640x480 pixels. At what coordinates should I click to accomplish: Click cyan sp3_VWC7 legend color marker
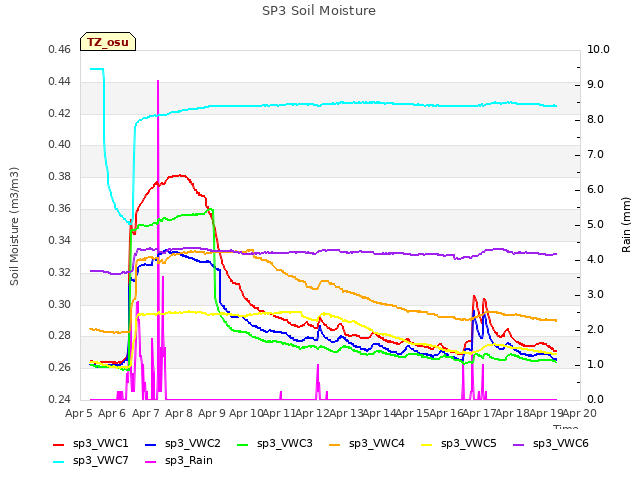59,462
